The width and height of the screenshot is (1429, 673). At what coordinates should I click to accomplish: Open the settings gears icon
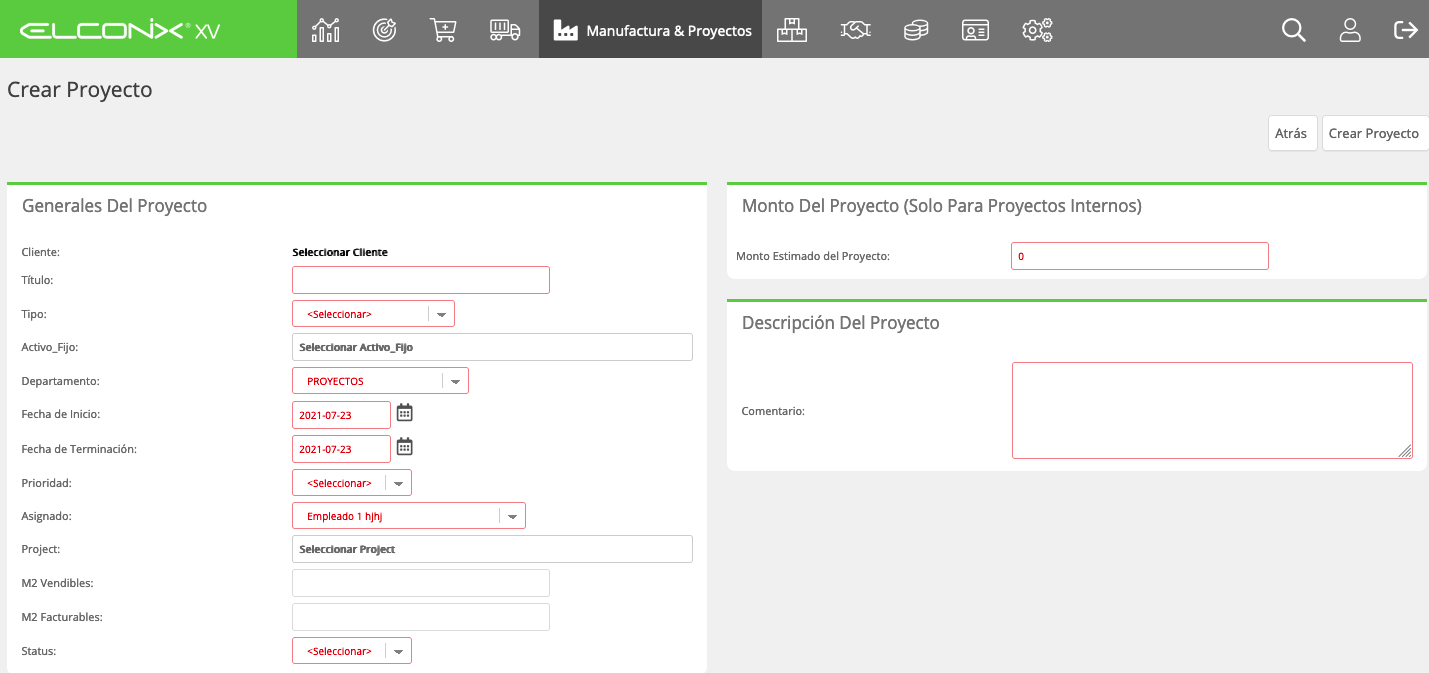click(x=1037, y=30)
